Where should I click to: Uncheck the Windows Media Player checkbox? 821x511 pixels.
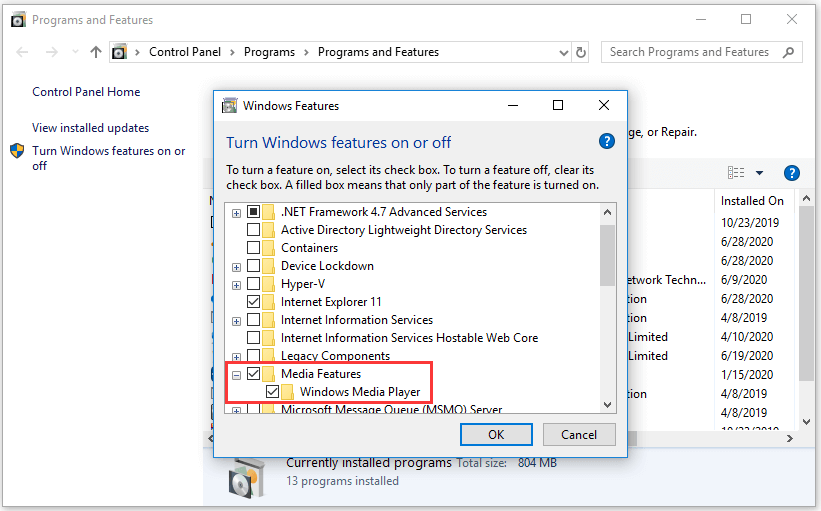(x=272, y=392)
